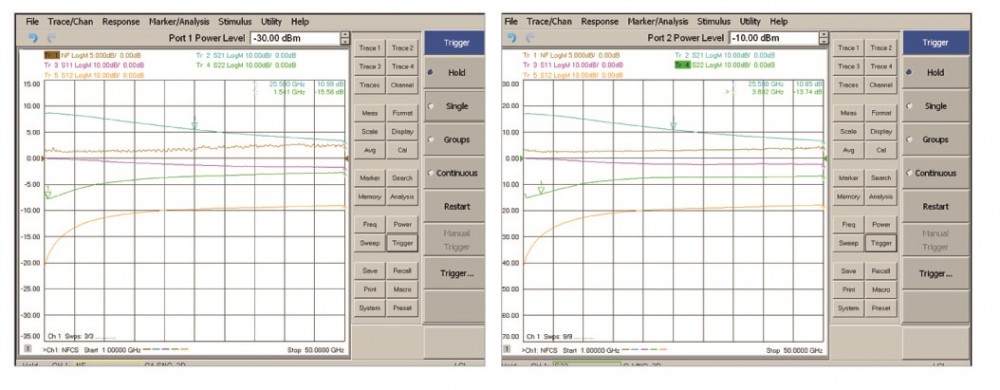Viewport: 1000px width, 390px height.
Task: Click the S21 marker triangle on left plot
Action: (195, 126)
